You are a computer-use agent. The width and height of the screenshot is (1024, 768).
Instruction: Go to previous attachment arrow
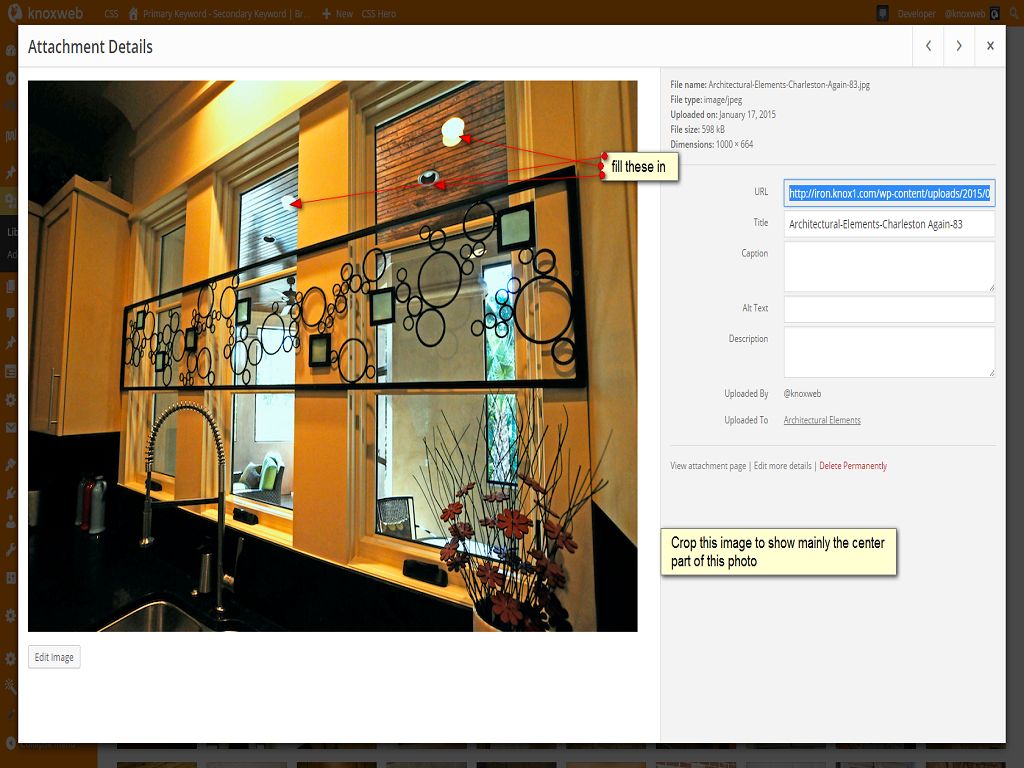pos(928,46)
